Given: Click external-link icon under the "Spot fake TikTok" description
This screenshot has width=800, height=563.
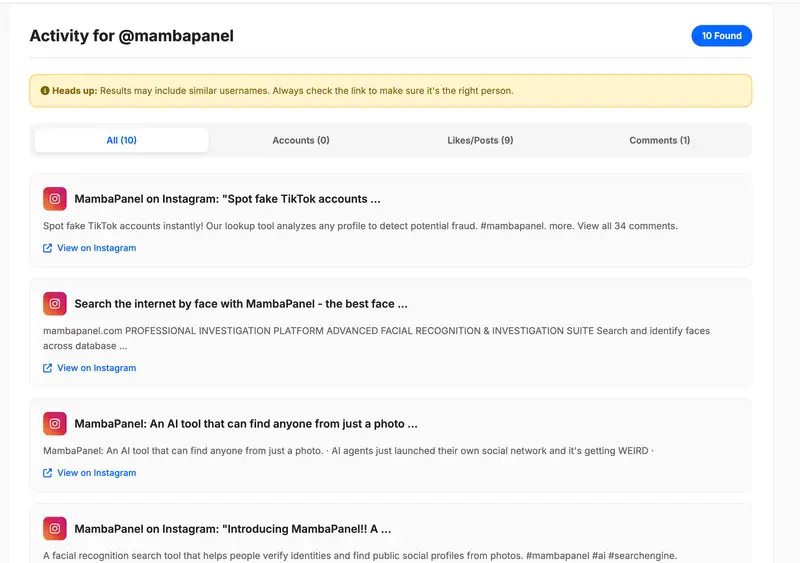Looking at the screenshot, I should pyautogui.click(x=47, y=248).
